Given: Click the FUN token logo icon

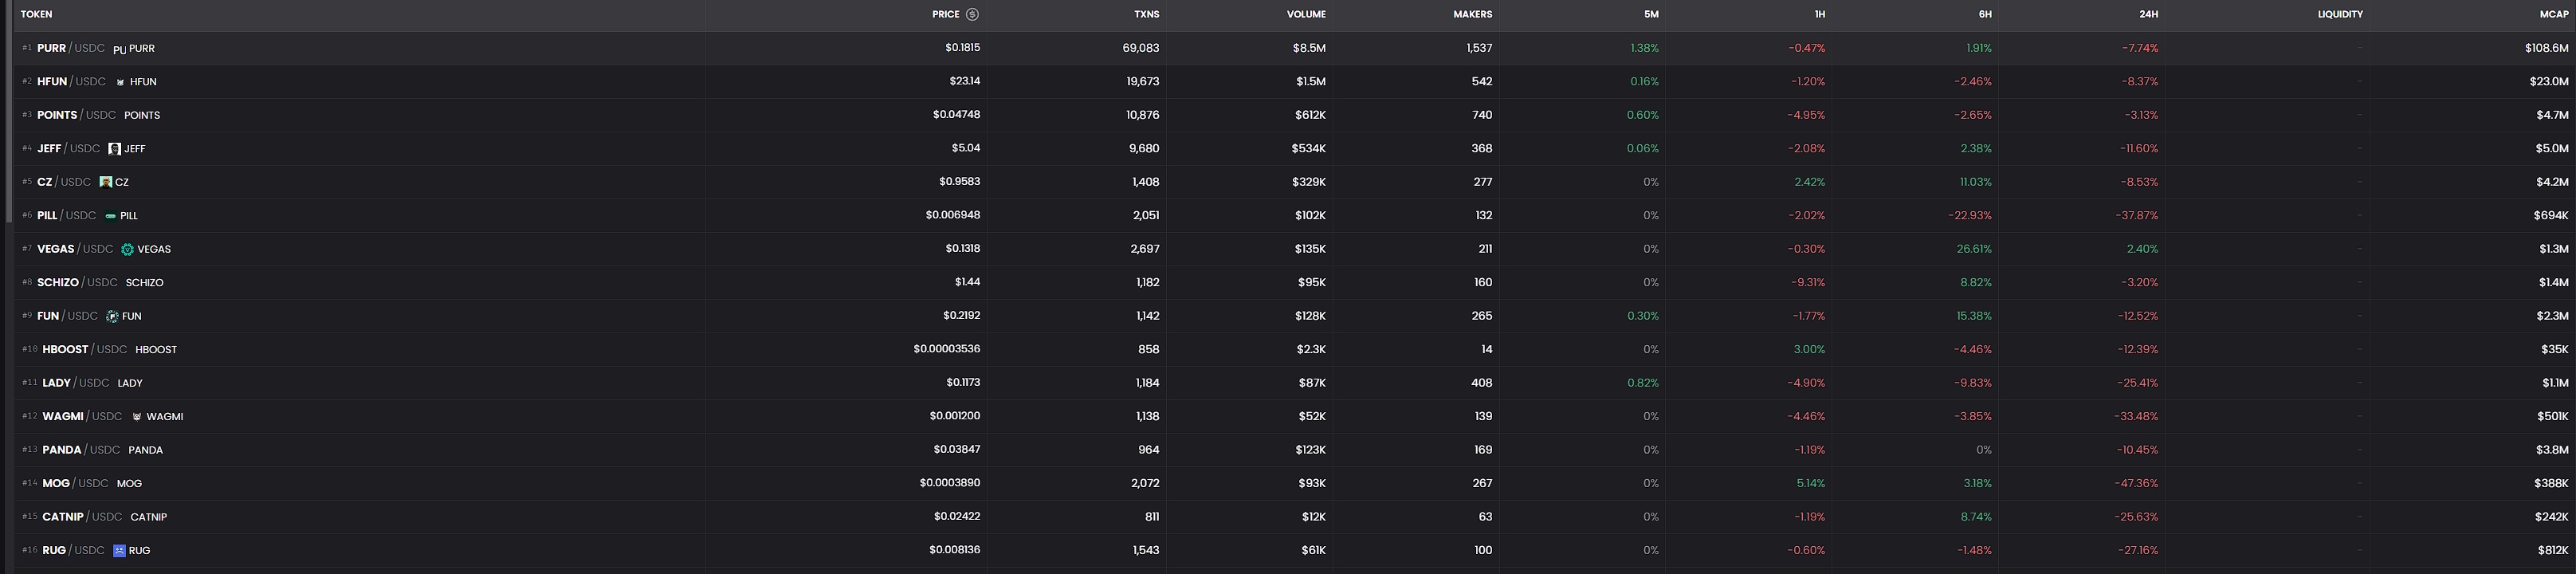Looking at the screenshot, I should coord(112,316).
